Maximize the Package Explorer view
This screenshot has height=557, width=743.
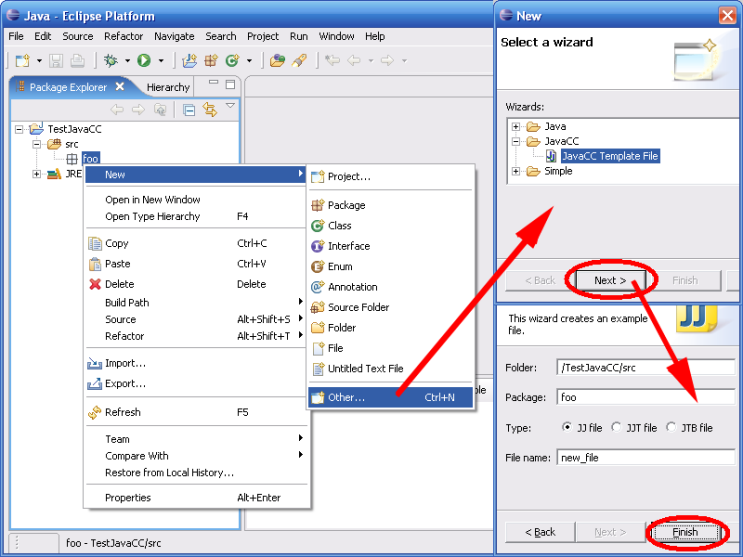coord(230,84)
